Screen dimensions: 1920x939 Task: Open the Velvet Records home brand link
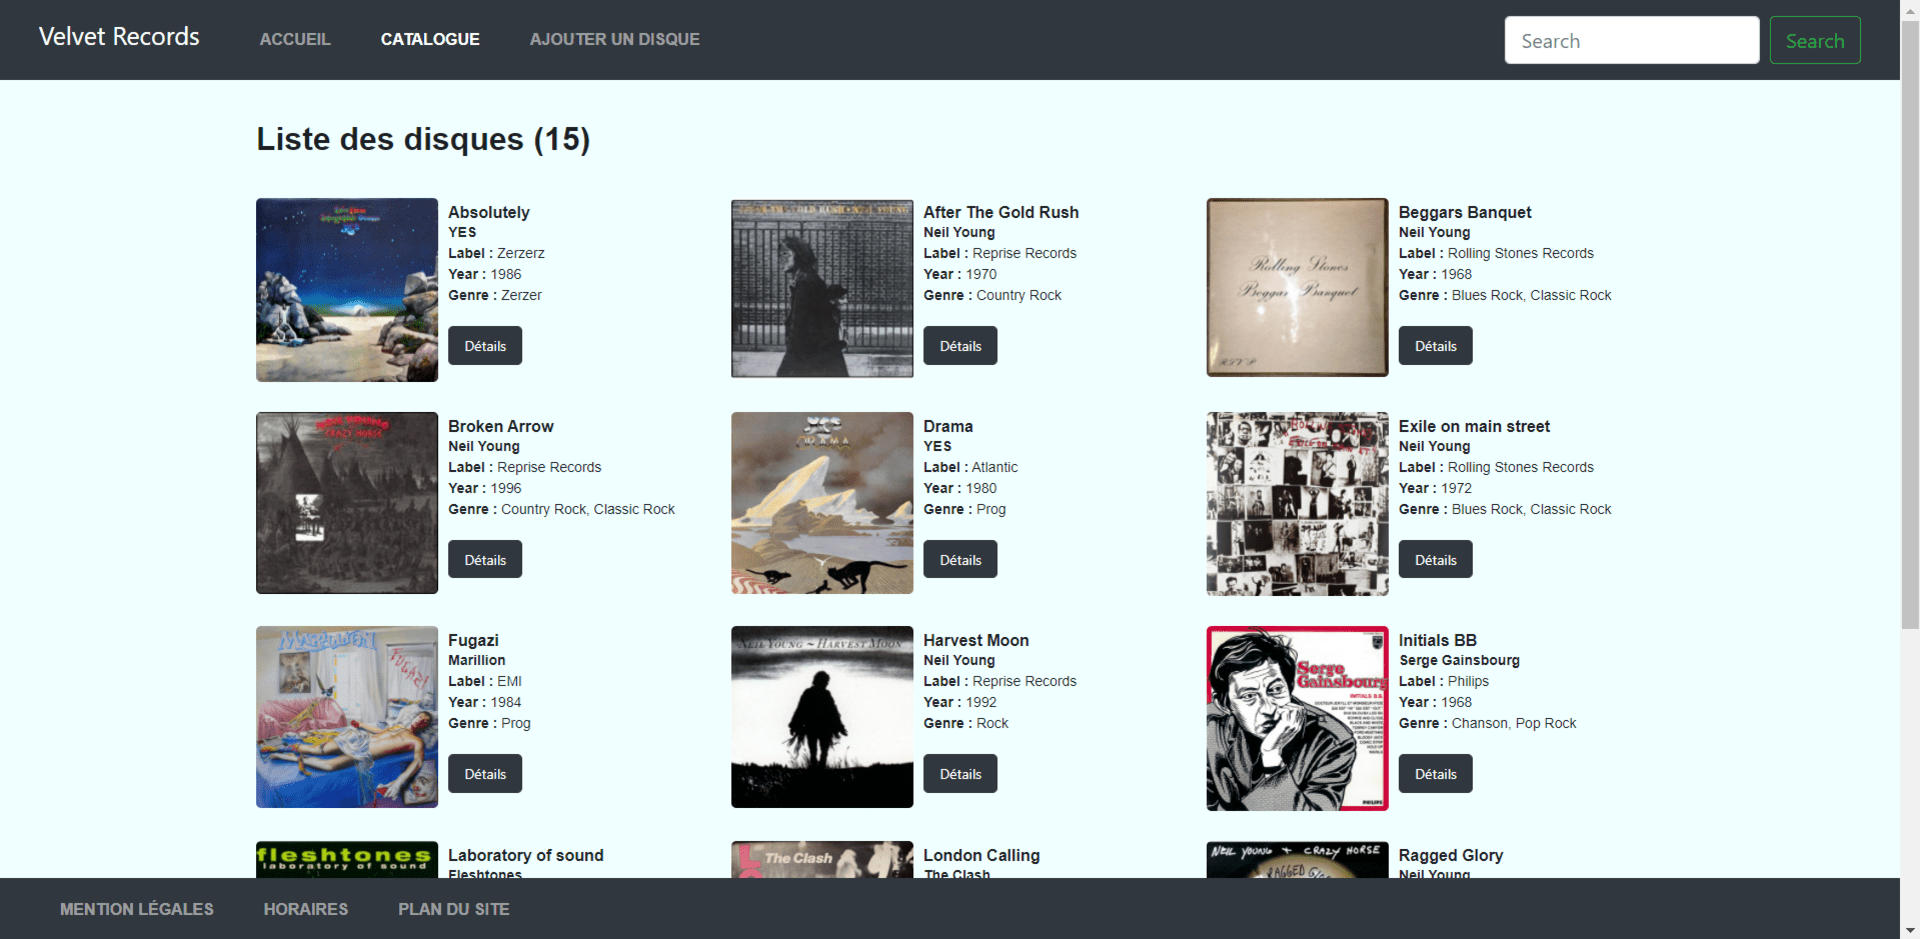click(119, 37)
